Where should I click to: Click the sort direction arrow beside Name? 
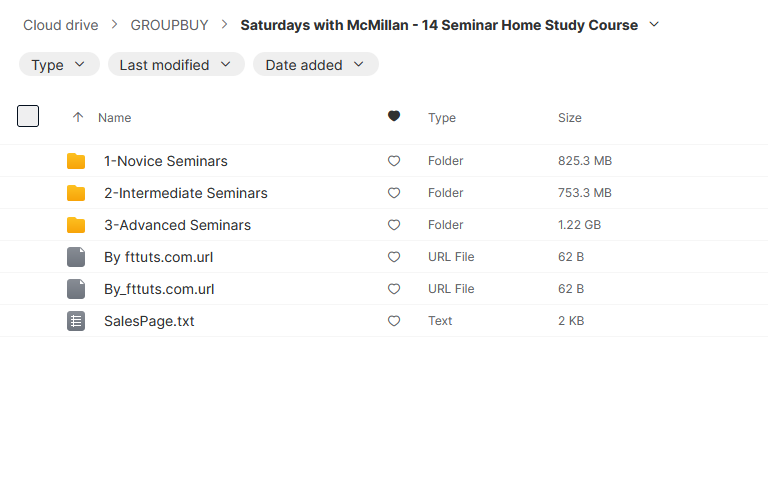click(78, 117)
